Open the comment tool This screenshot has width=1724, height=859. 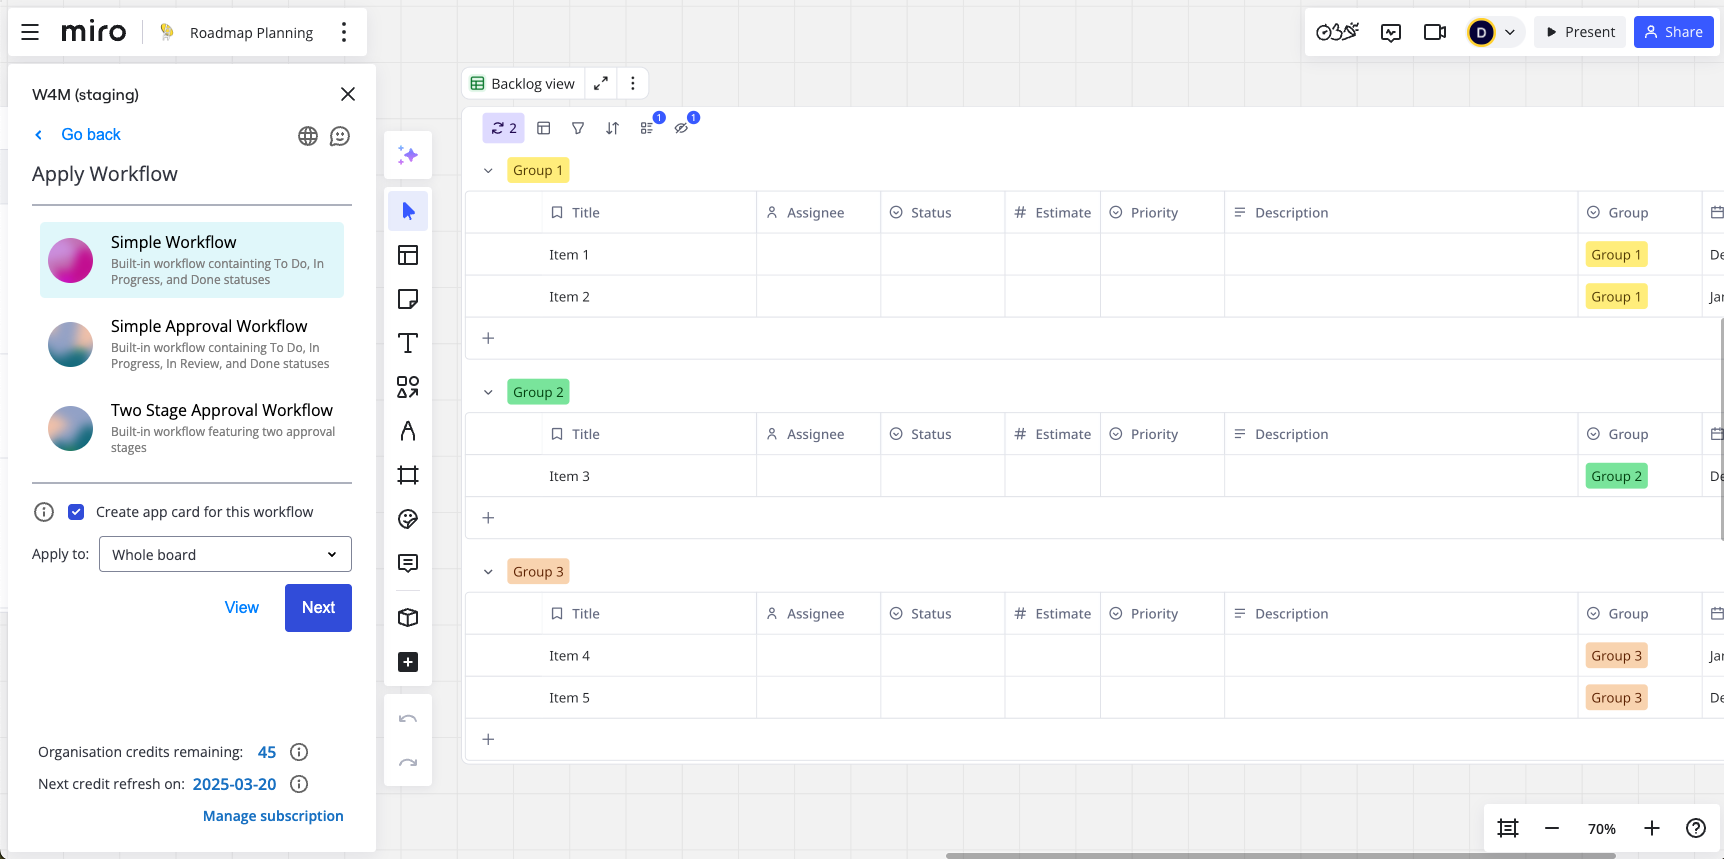pyautogui.click(x=408, y=563)
